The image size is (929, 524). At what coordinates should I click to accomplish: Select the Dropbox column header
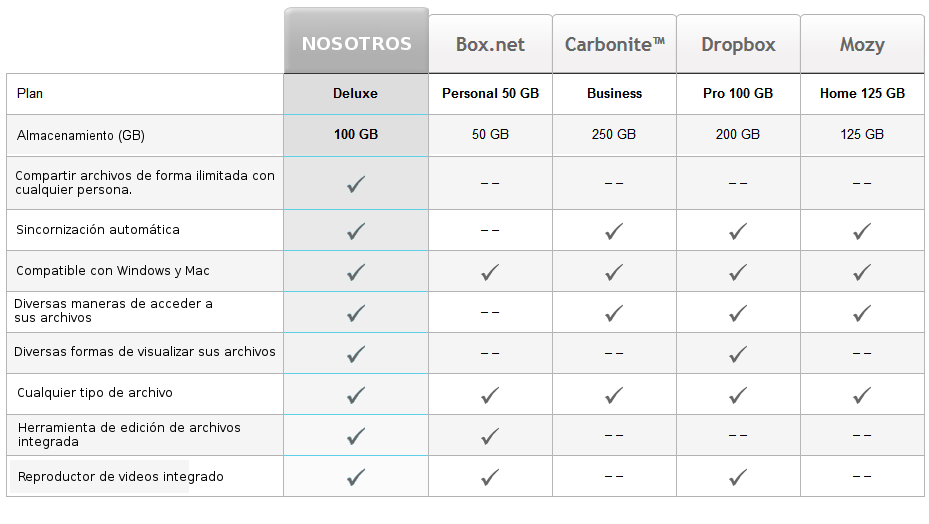[738, 44]
